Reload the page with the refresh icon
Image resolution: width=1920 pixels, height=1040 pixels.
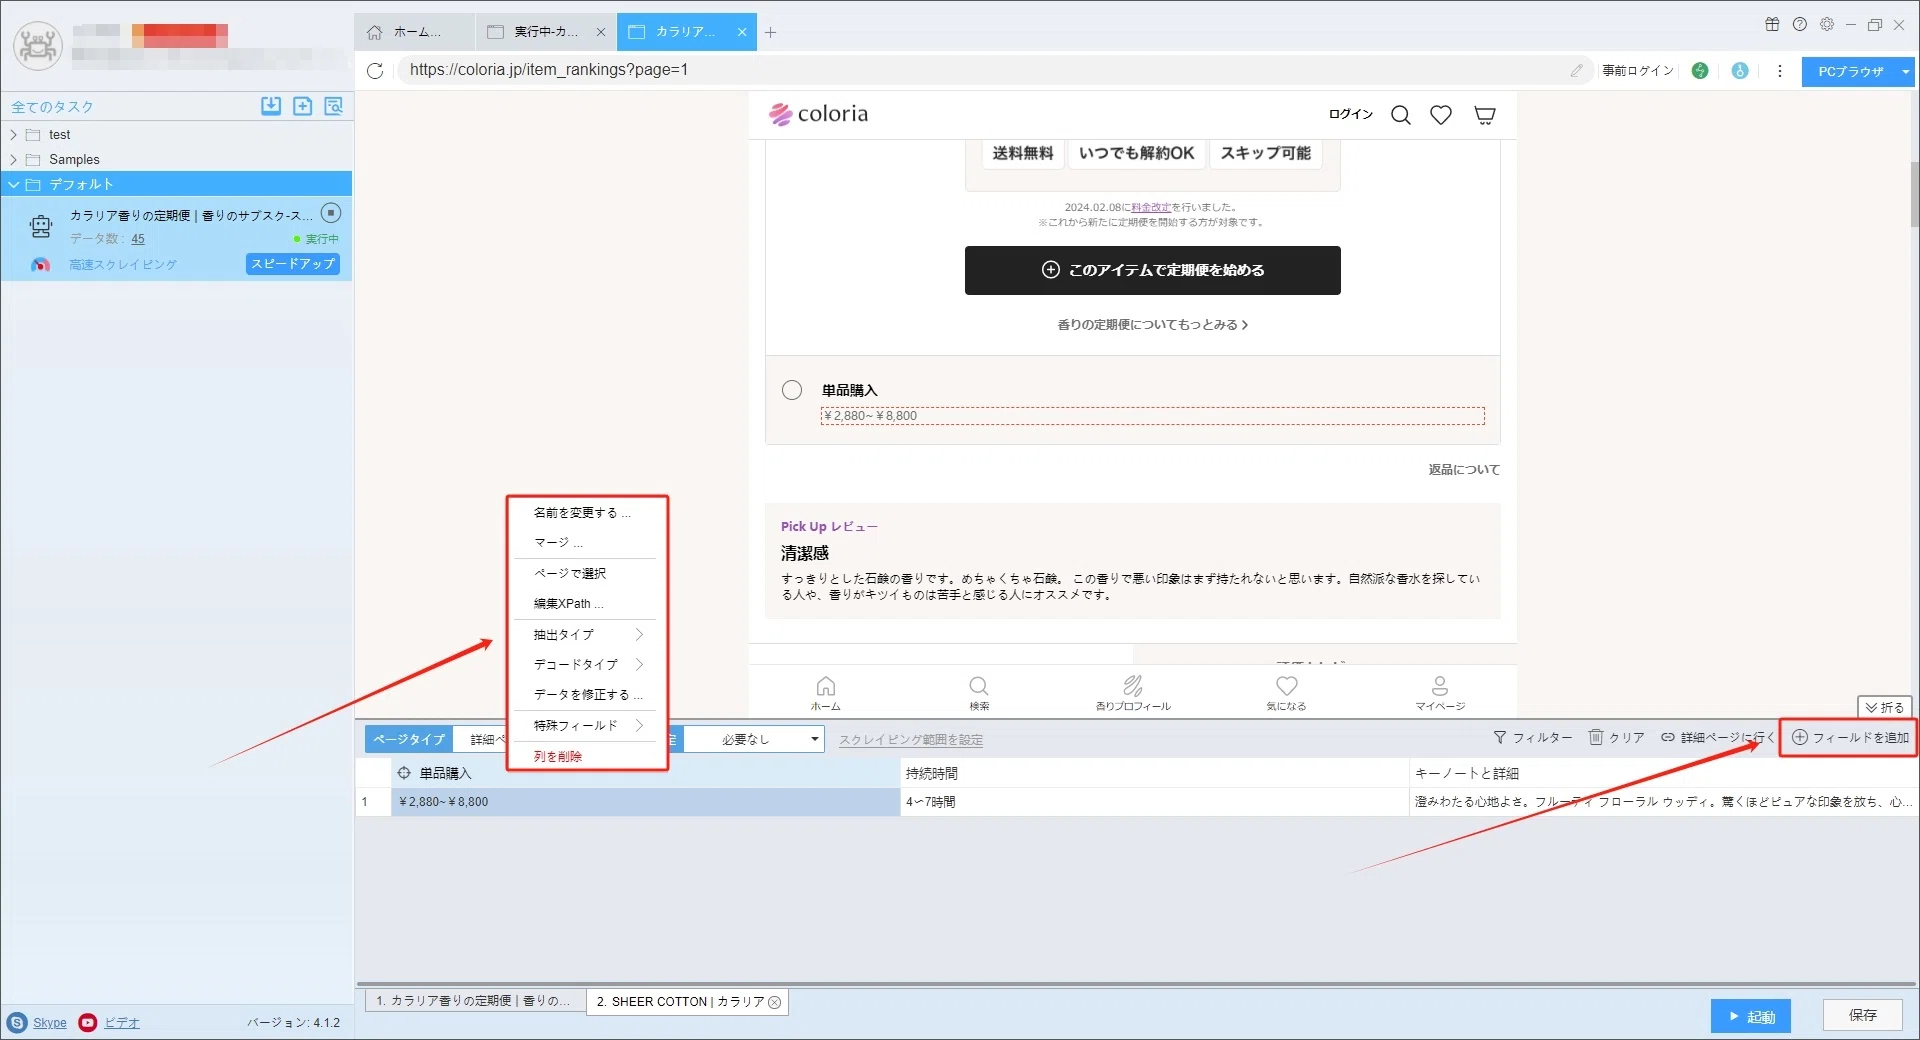[375, 70]
